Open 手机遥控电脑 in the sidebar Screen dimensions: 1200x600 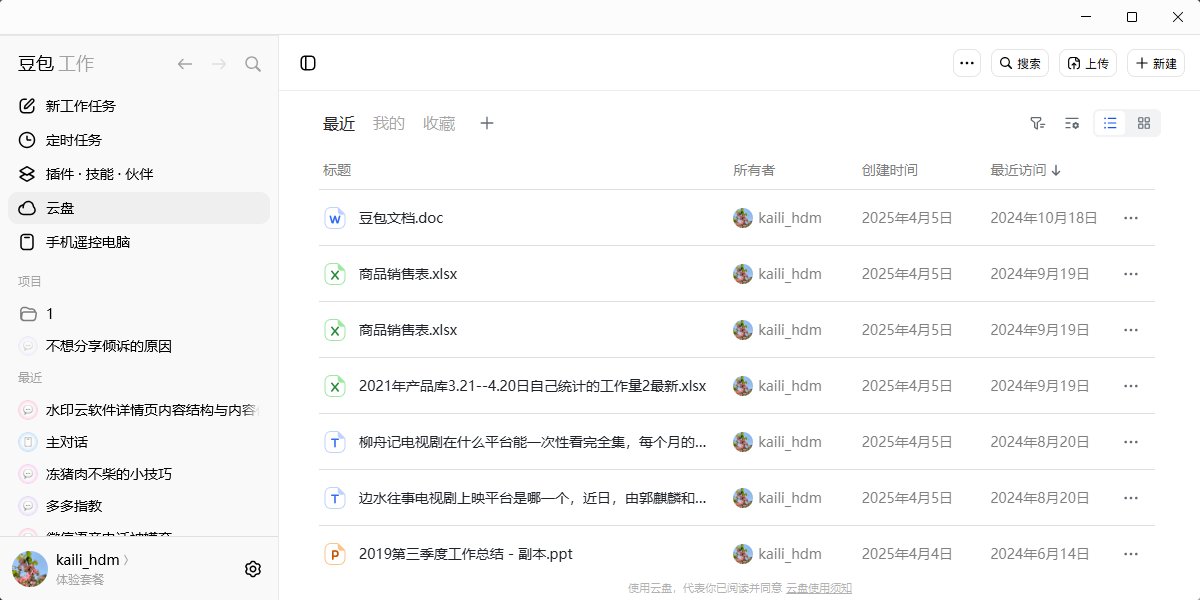(x=139, y=242)
